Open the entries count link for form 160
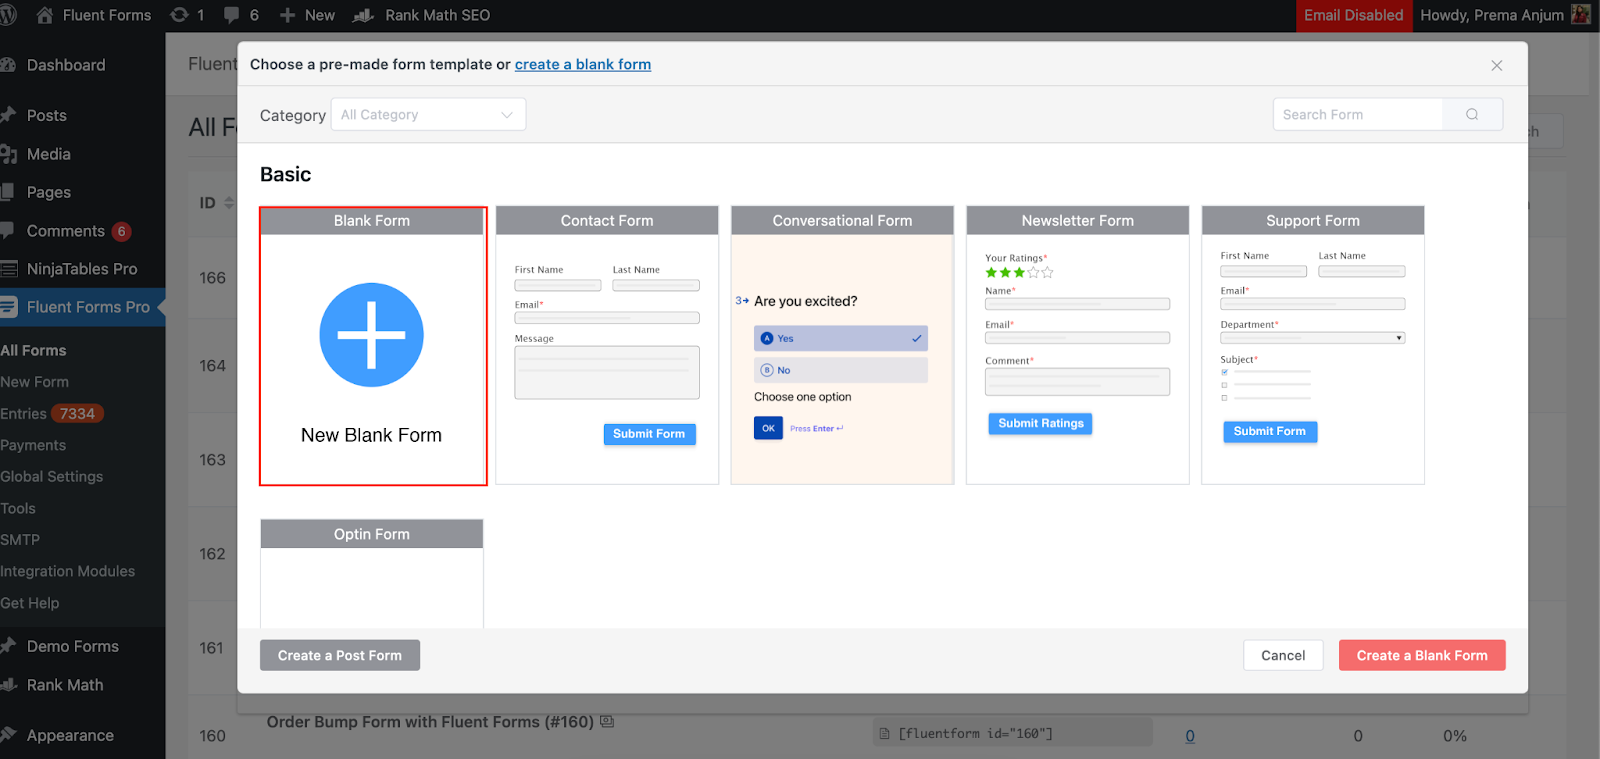Viewport: 1600px width, 759px height. tap(1190, 736)
